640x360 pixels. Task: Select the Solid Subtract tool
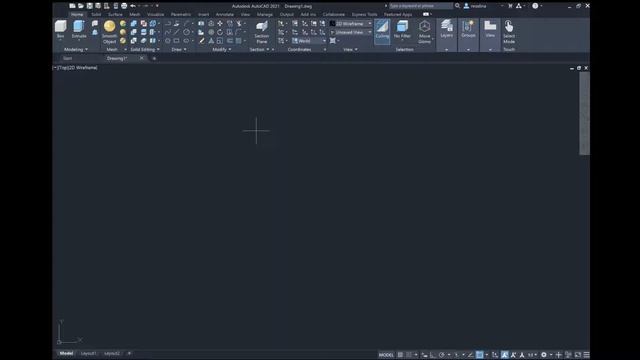[x=133, y=32]
